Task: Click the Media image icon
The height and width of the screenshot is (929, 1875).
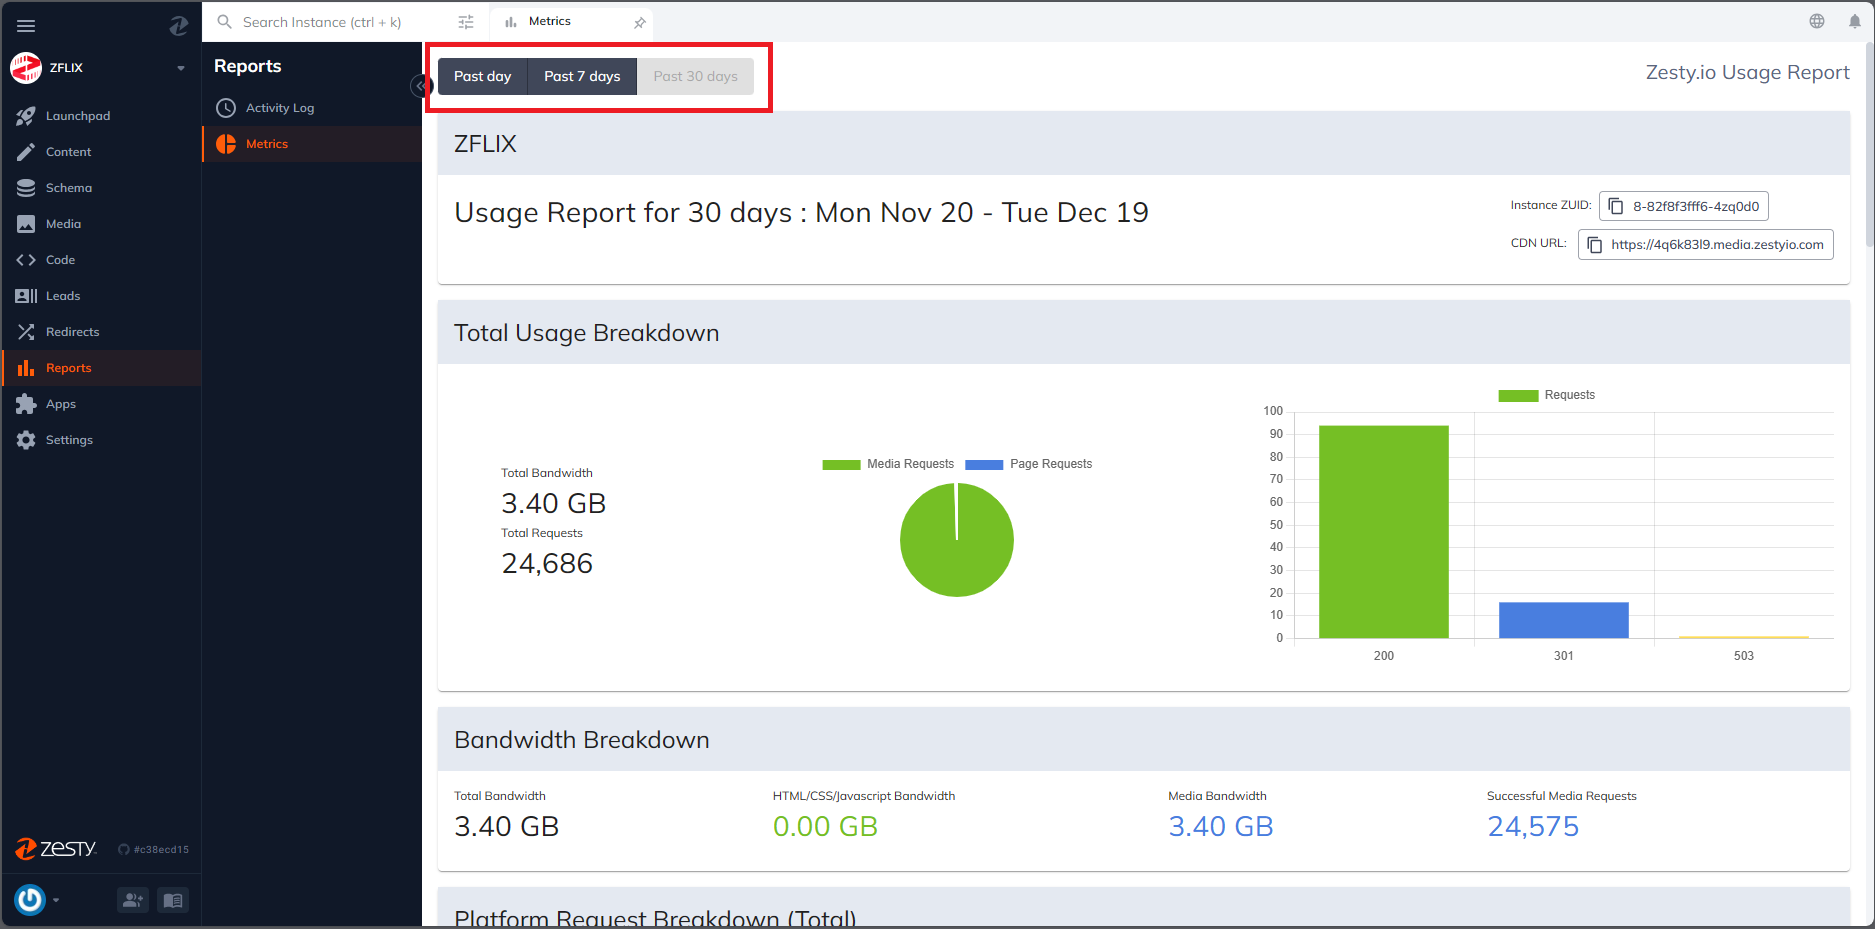Action: click(x=26, y=224)
